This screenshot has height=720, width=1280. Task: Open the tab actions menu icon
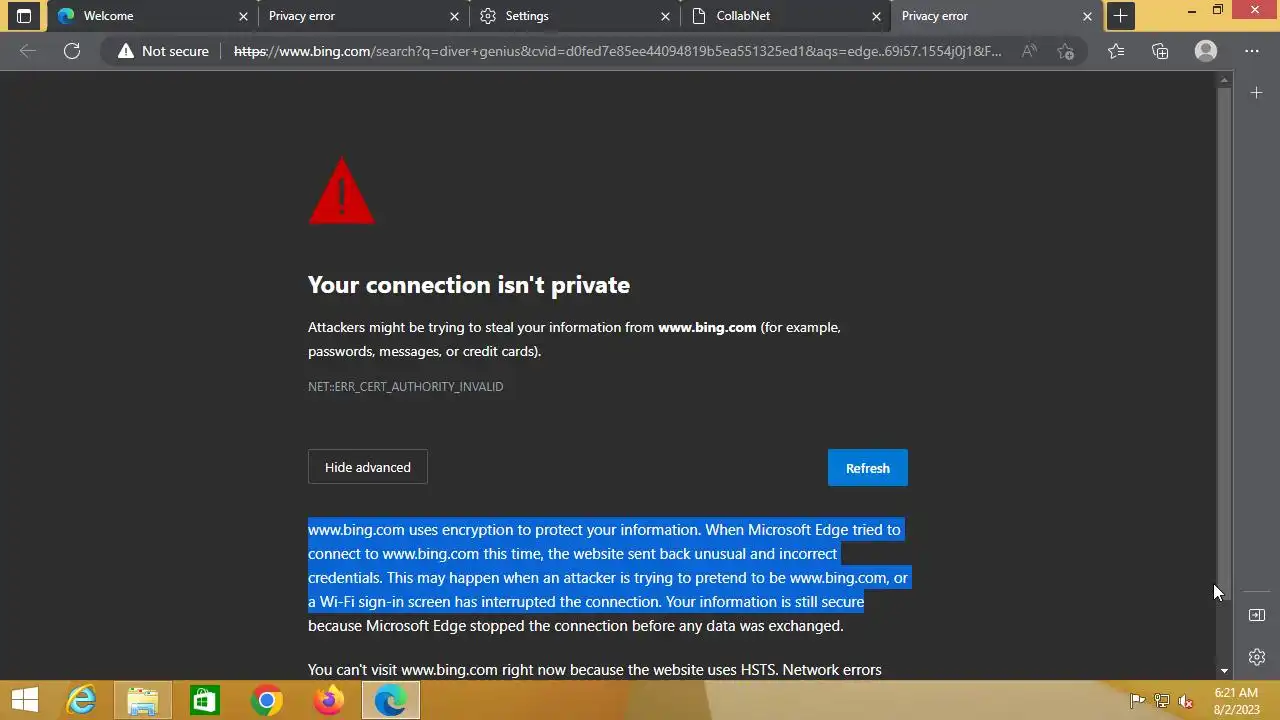tap(24, 16)
